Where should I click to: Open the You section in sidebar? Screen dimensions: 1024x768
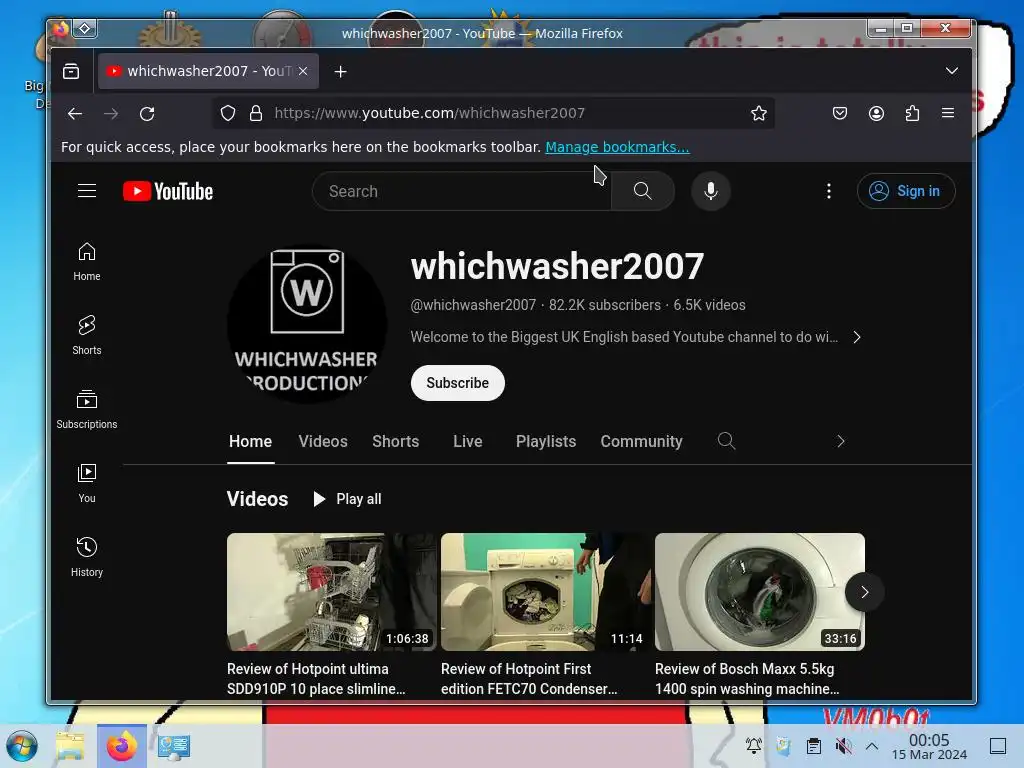tap(87, 483)
